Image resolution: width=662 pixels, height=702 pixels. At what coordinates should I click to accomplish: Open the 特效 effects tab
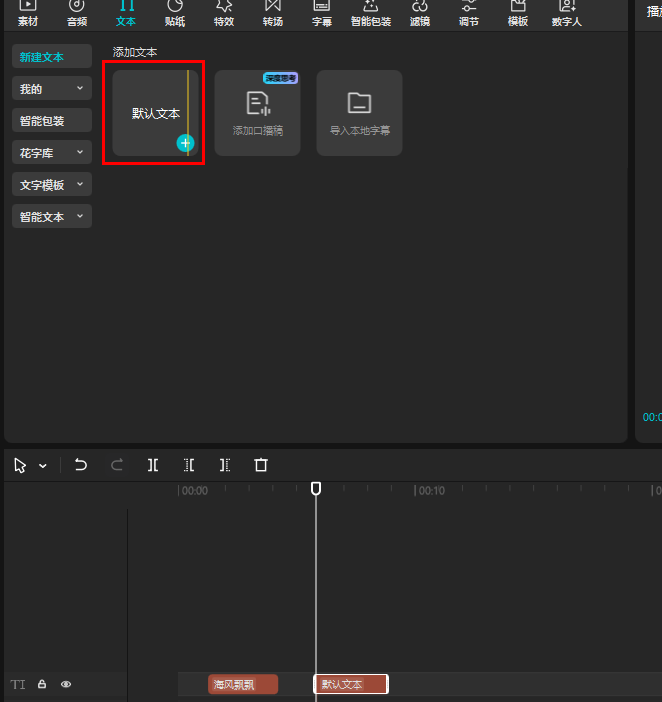(x=224, y=13)
